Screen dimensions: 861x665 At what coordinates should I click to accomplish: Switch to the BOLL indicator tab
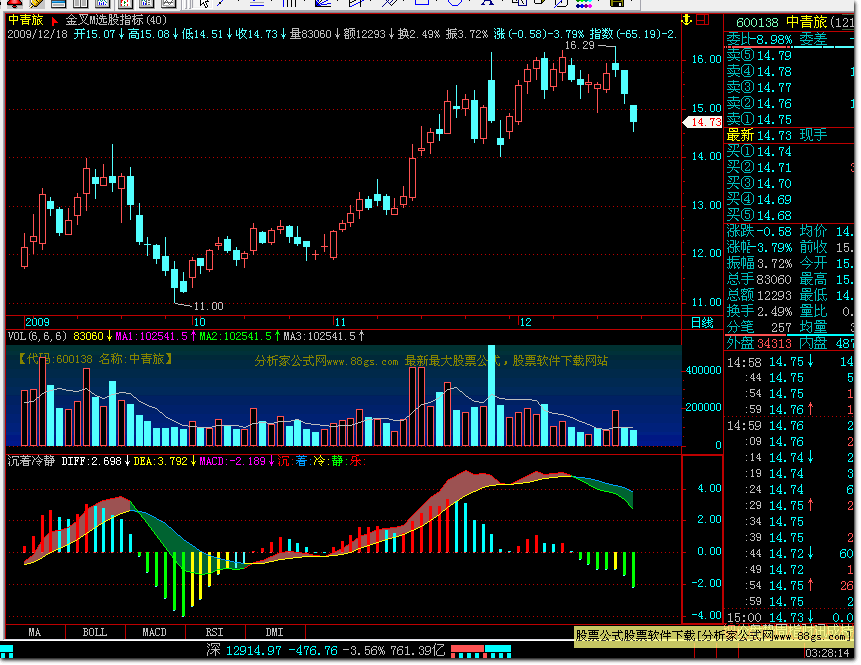(95, 632)
